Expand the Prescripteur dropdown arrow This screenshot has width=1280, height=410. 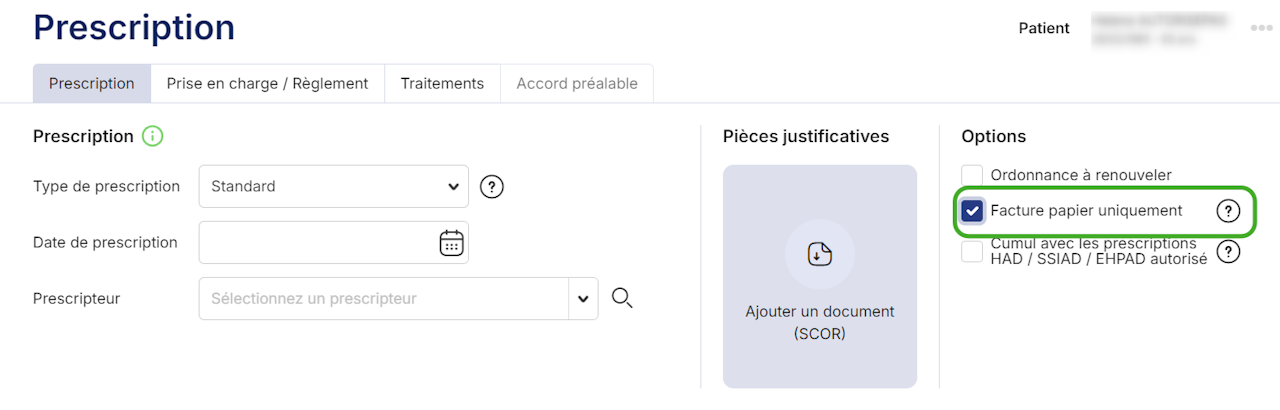point(583,298)
